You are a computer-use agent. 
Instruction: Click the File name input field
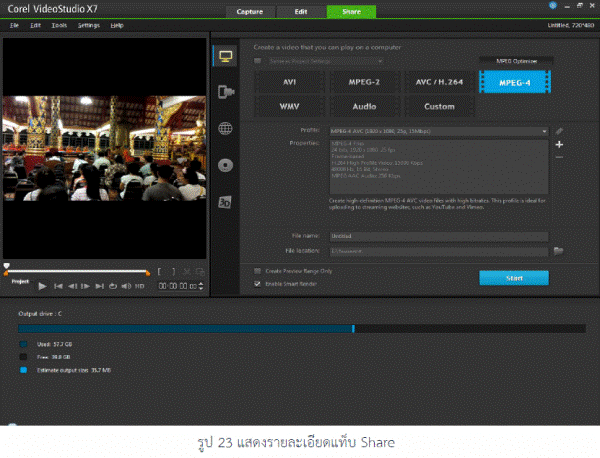point(439,236)
